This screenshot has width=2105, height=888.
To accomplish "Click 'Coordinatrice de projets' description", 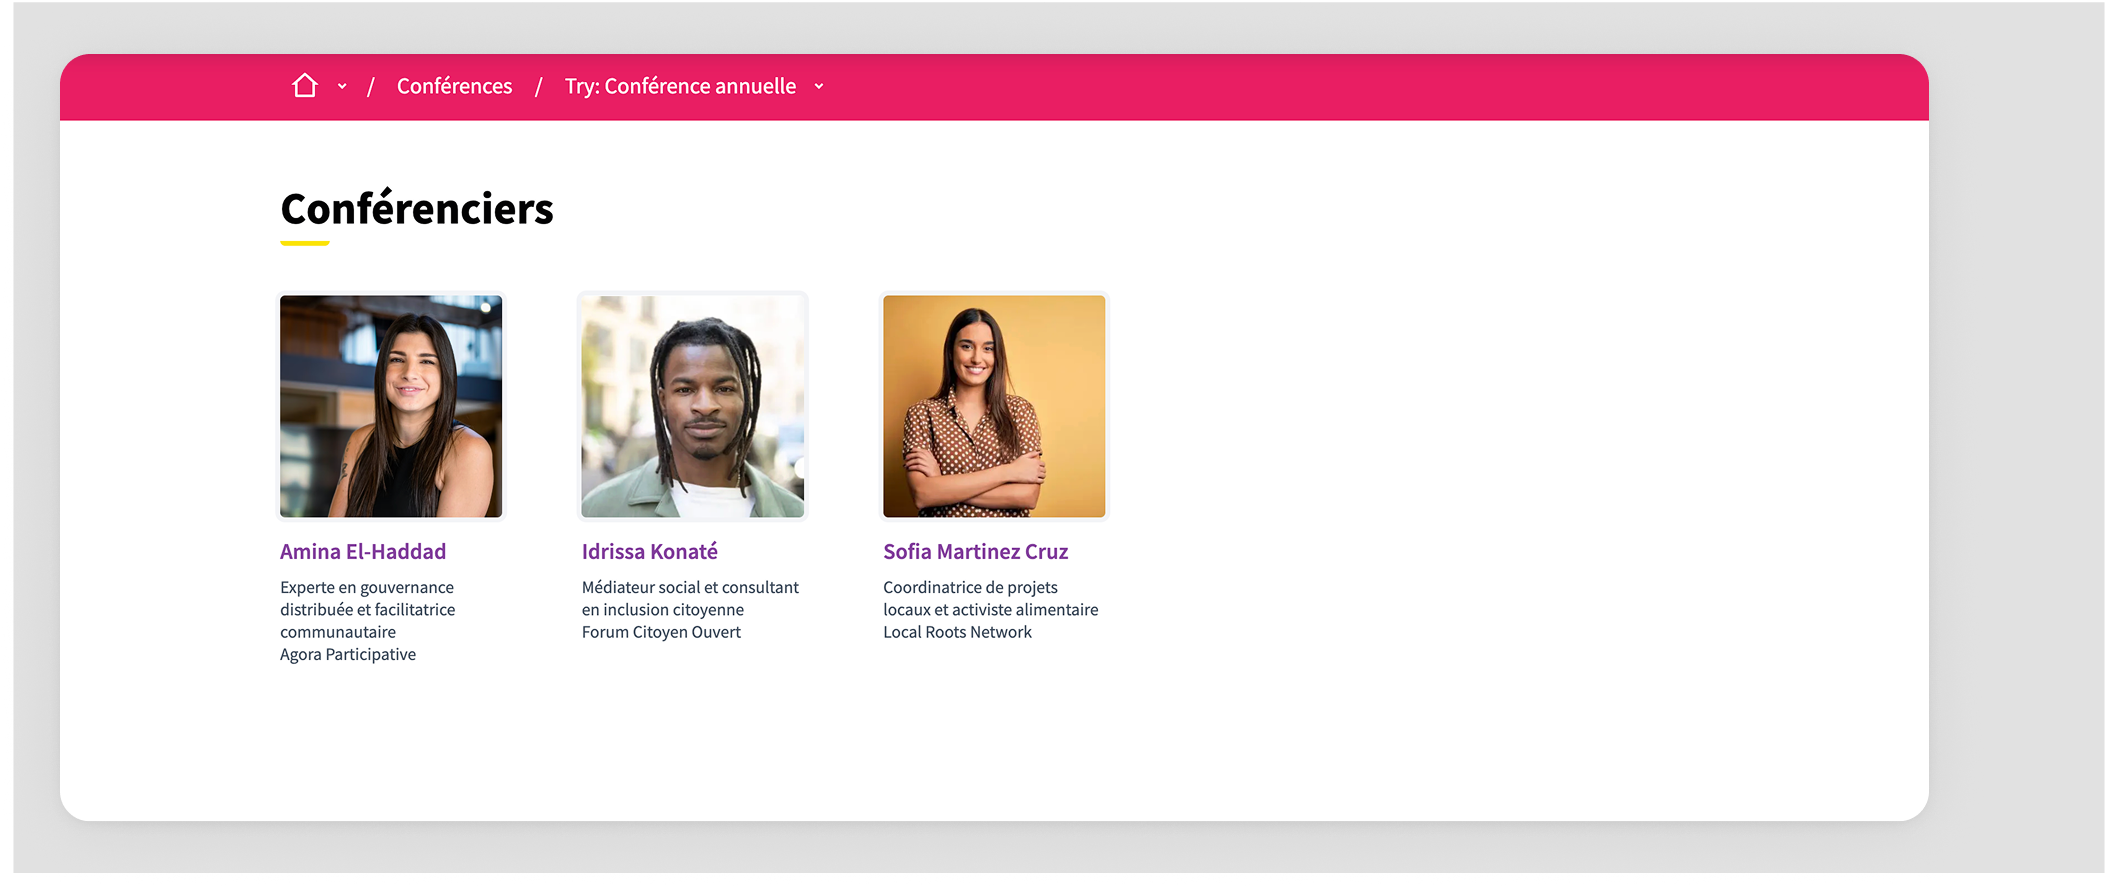I will click(990, 598).
